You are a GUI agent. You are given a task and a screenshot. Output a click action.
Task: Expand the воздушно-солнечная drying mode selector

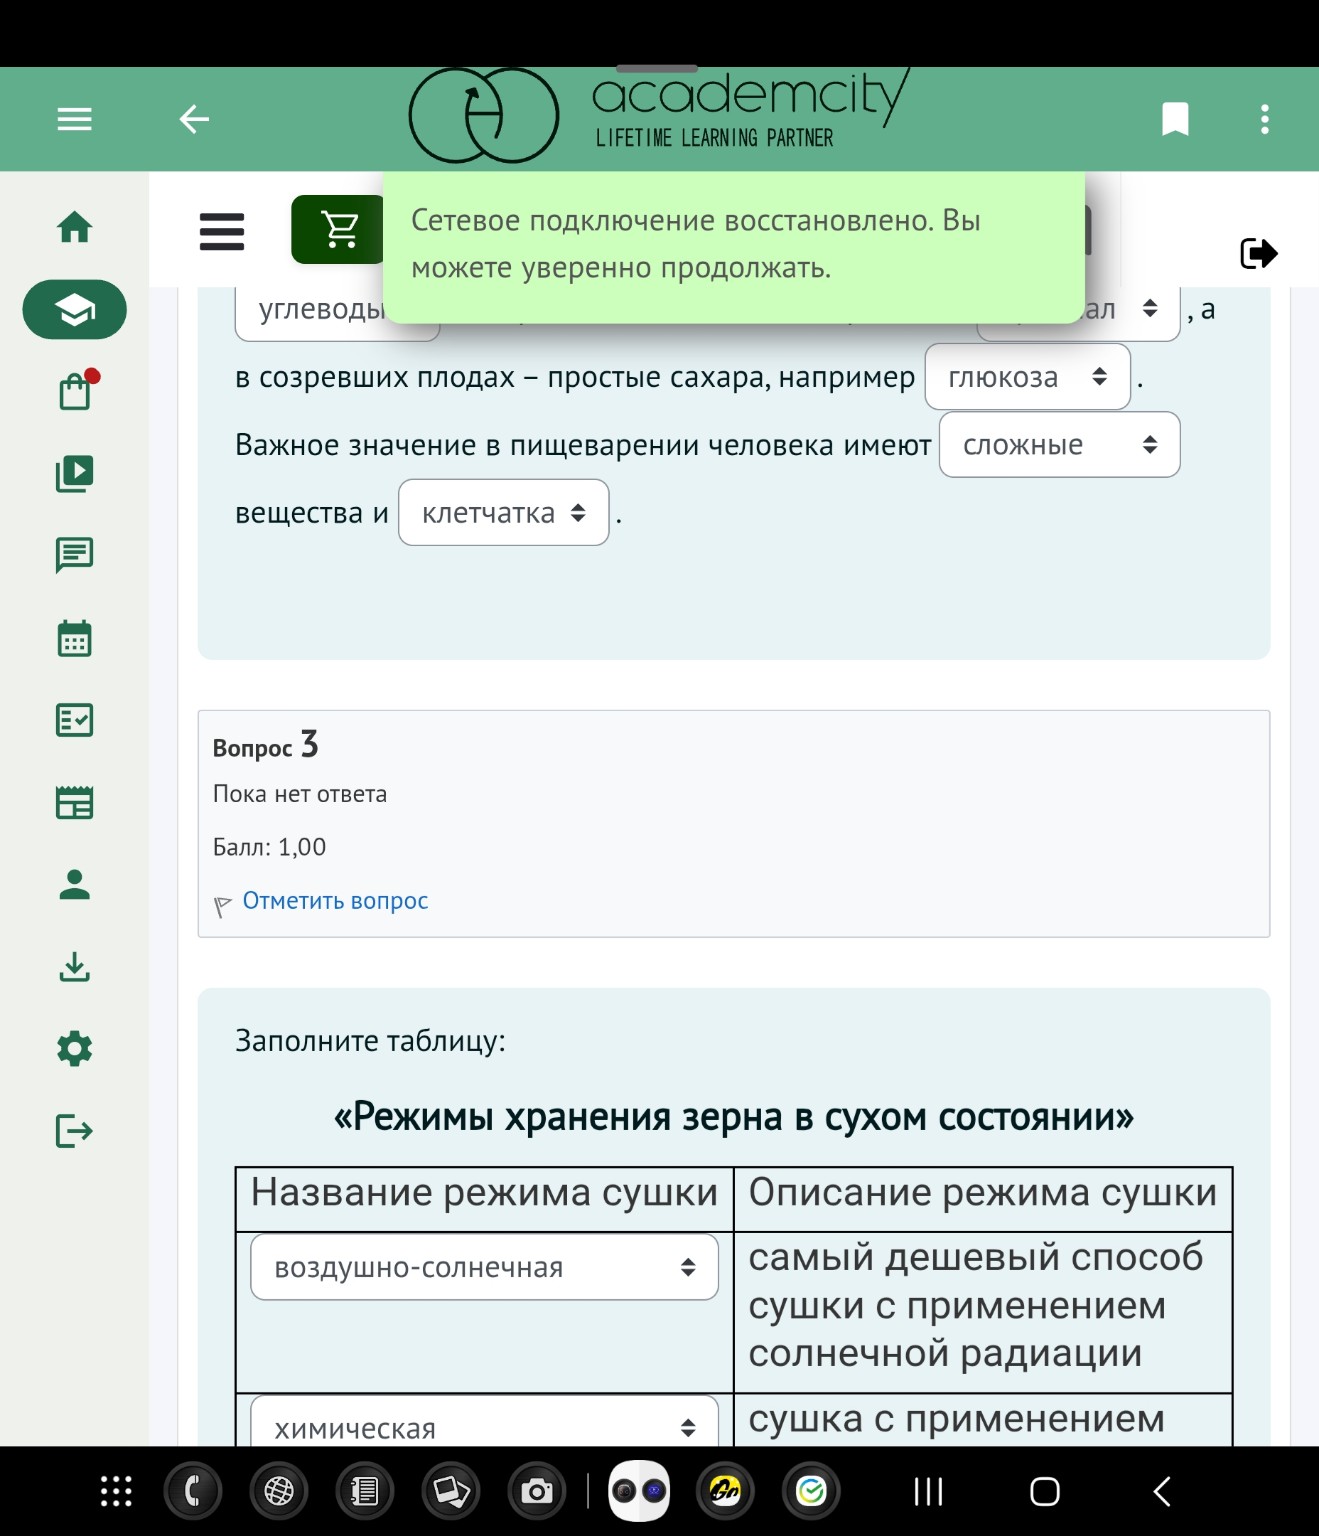(x=483, y=1266)
